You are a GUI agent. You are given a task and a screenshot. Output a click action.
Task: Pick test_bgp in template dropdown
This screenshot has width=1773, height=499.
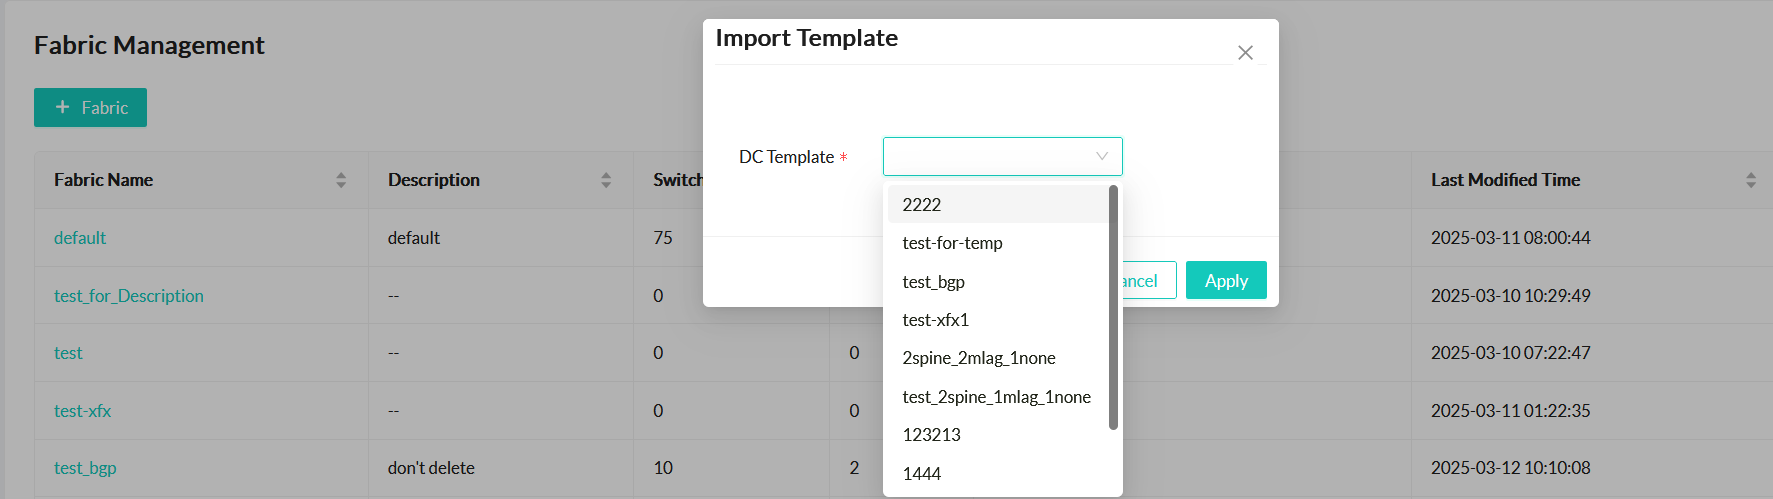point(933,282)
